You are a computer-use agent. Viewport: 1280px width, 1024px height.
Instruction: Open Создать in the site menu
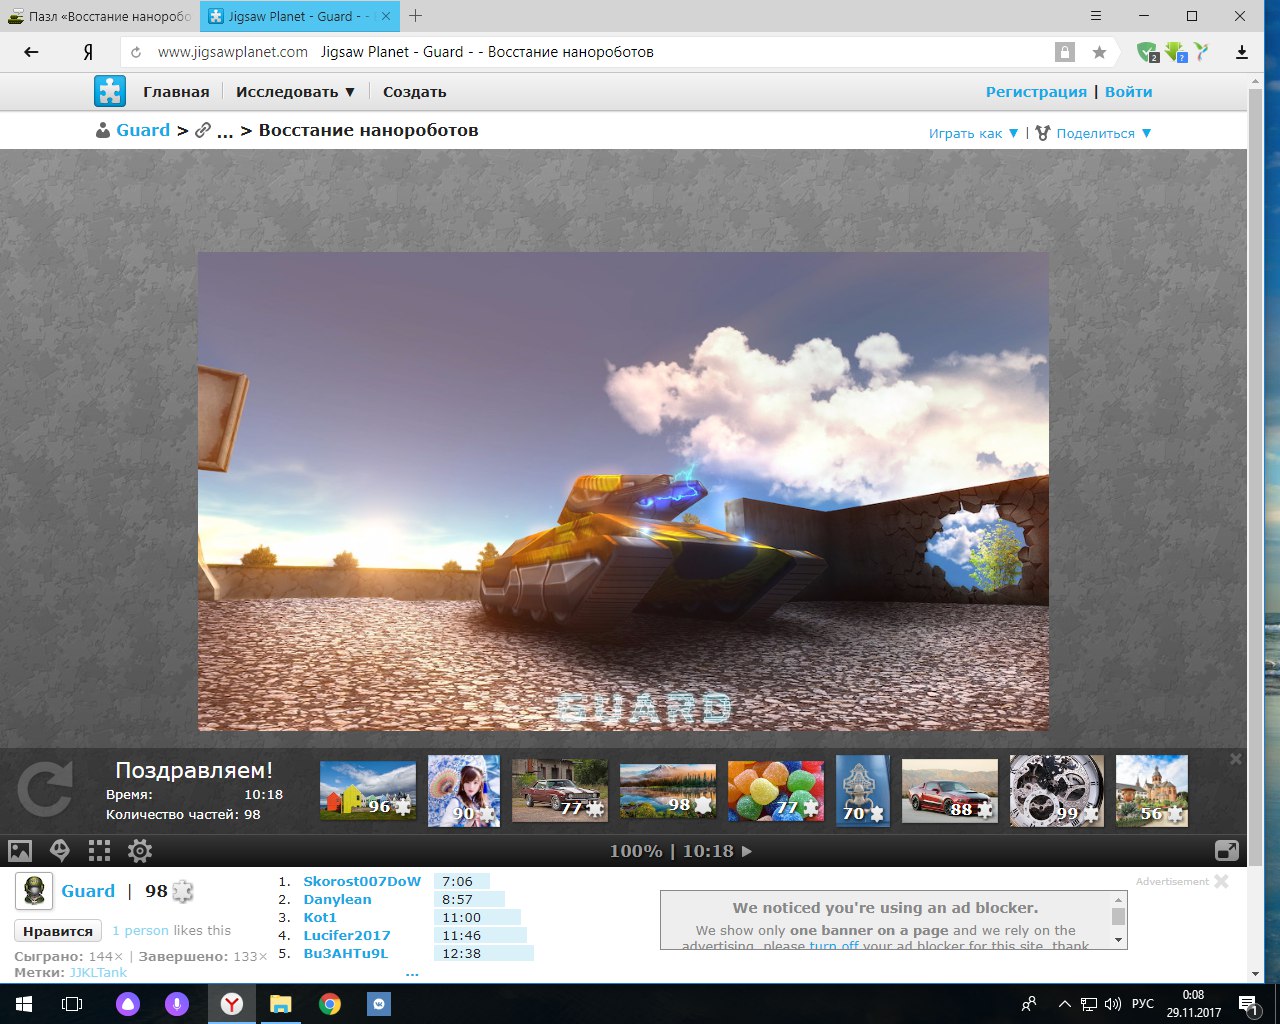pyautogui.click(x=414, y=92)
